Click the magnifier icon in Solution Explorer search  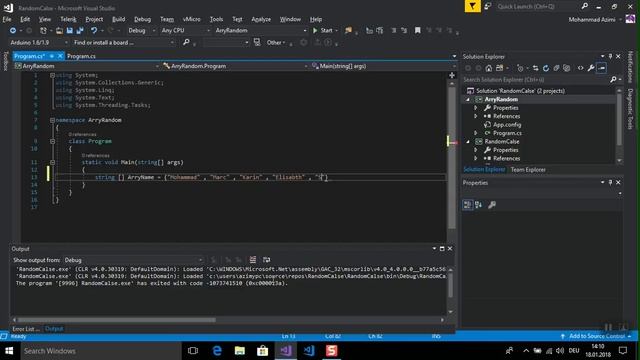613,80
